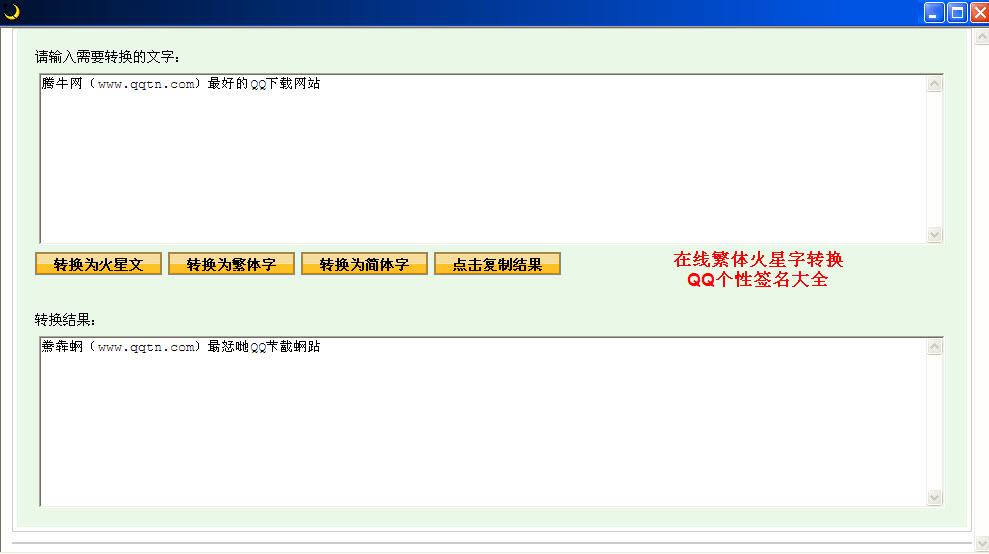Maximize the converter window
Image resolution: width=989 pixels, height=554 pixels.
[x=956, y=12]
